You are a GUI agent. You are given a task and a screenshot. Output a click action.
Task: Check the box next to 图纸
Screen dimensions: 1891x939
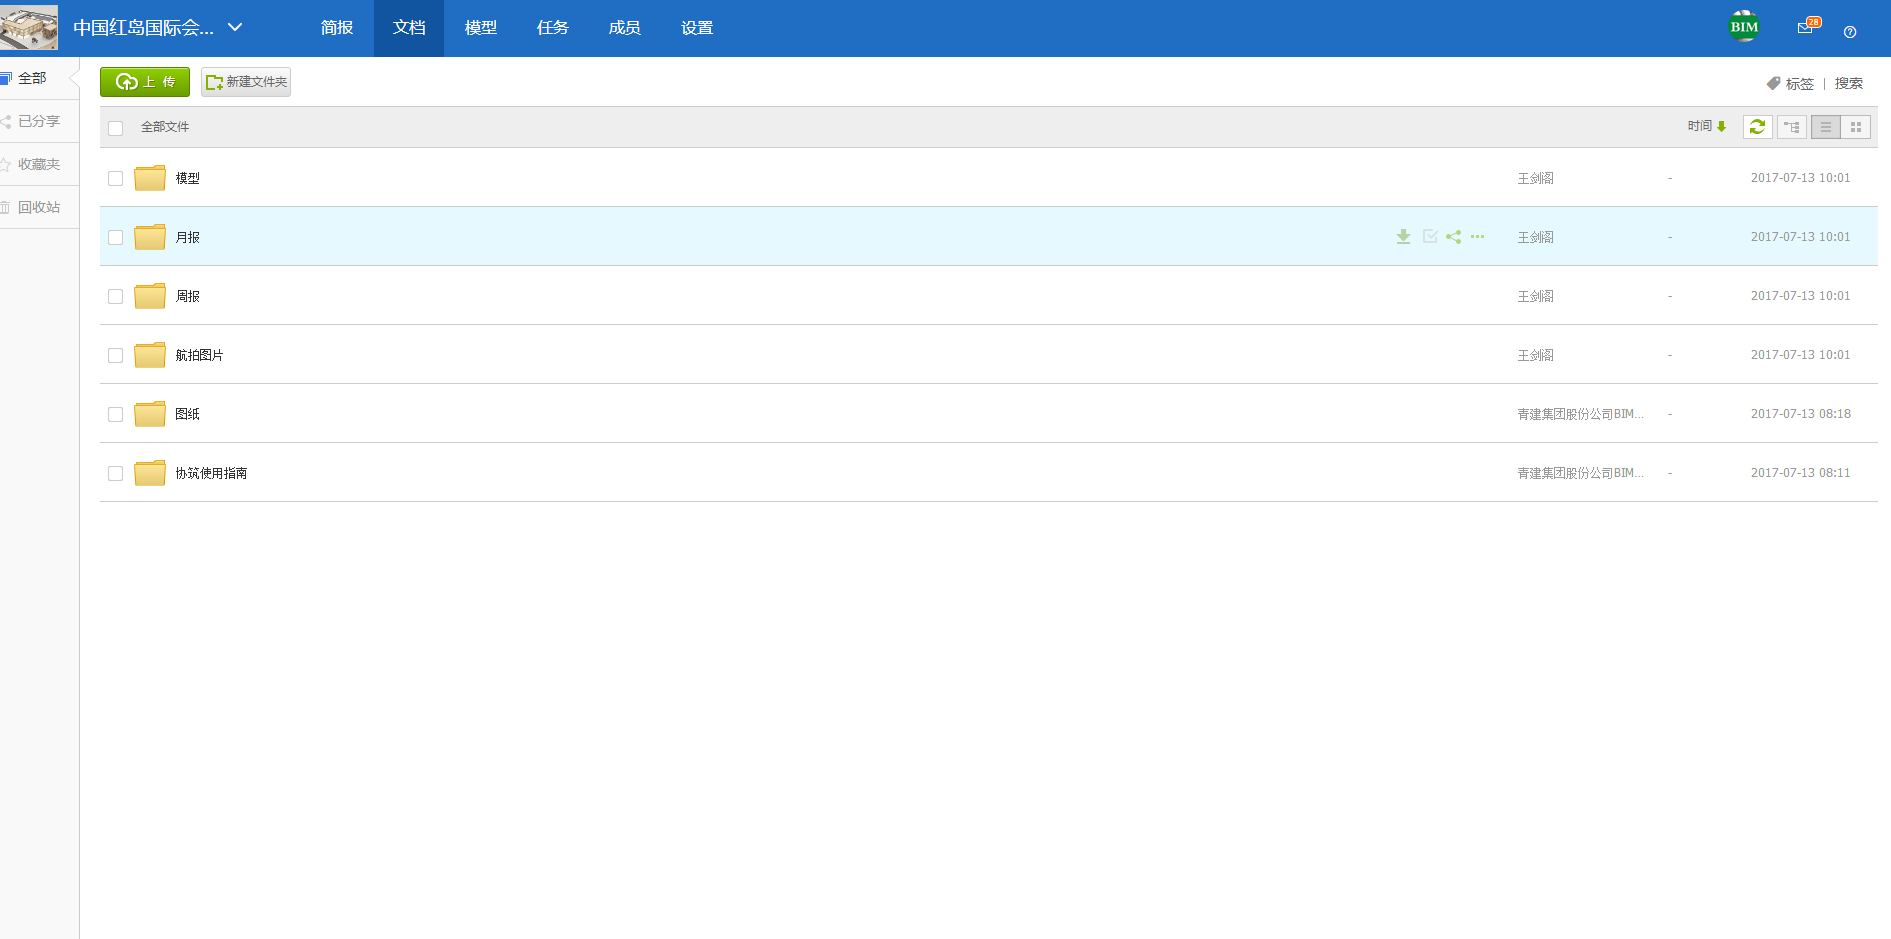[x=116, y=415]
